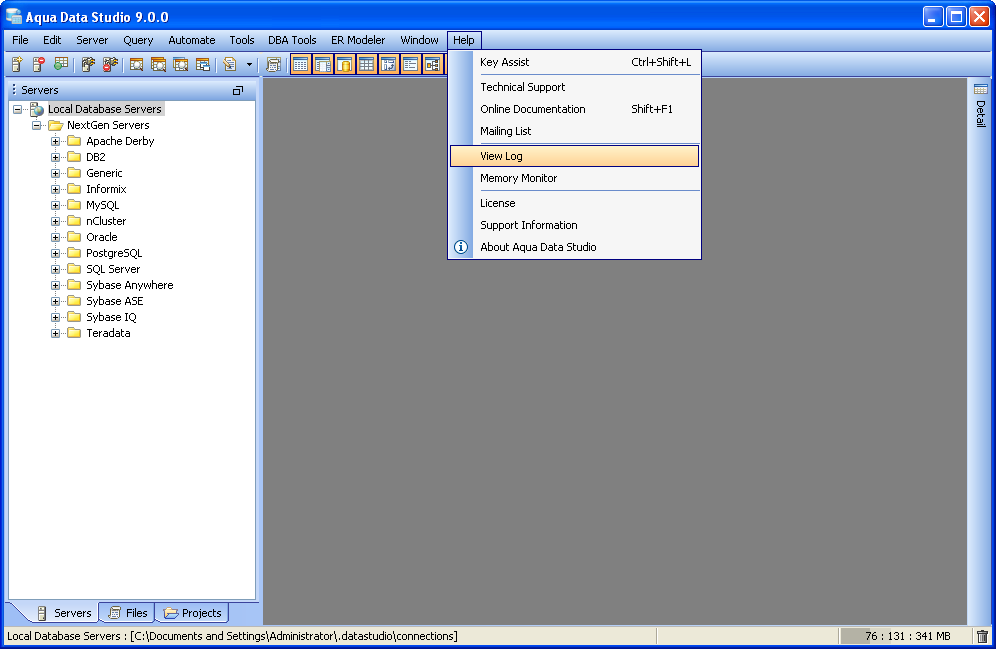Image resolution: width=996 pixels, height=649 pixels.
Task: Click the Detail panel icon on right edge
Action: tap(981, 89)
